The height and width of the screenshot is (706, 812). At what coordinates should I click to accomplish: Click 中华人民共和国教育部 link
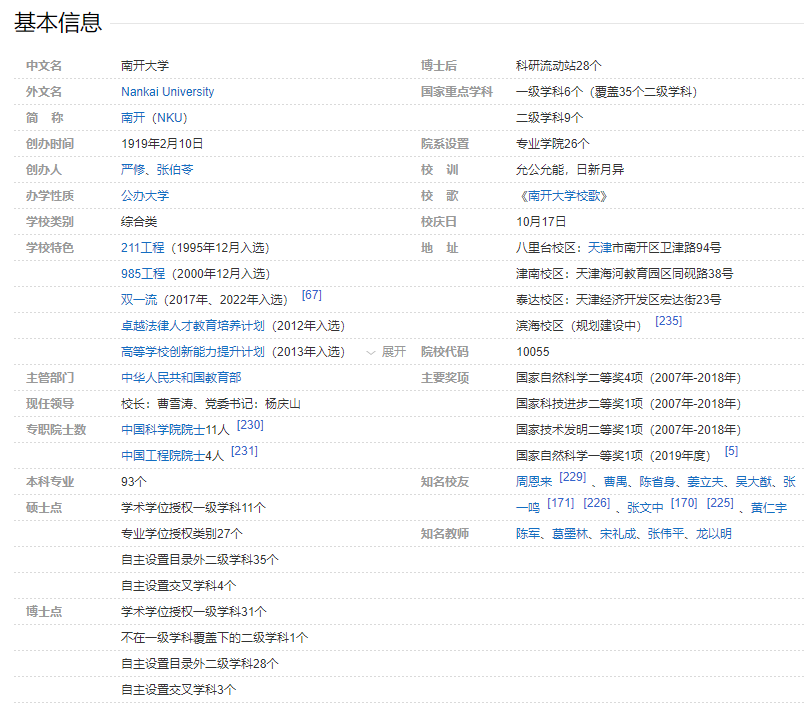181,378
